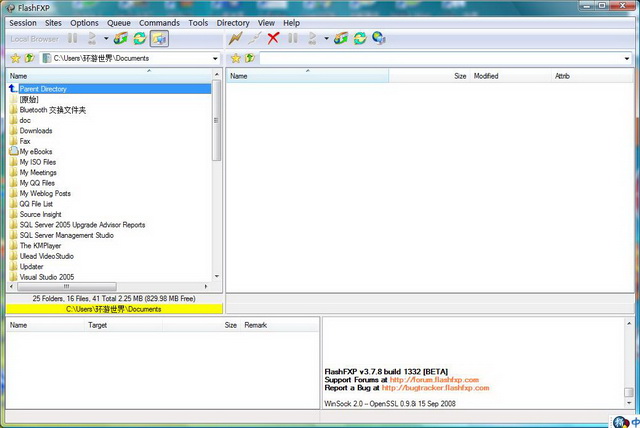Open the Tools menu
The width and height of the screenshot is (640, 428).
tap(198, 23)
